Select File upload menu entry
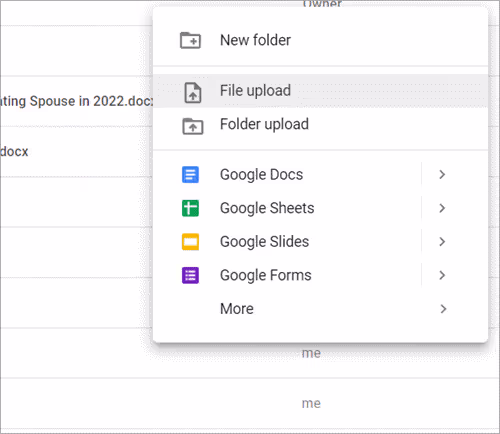This screenshot has width=500, height=434. click(321, 91)
